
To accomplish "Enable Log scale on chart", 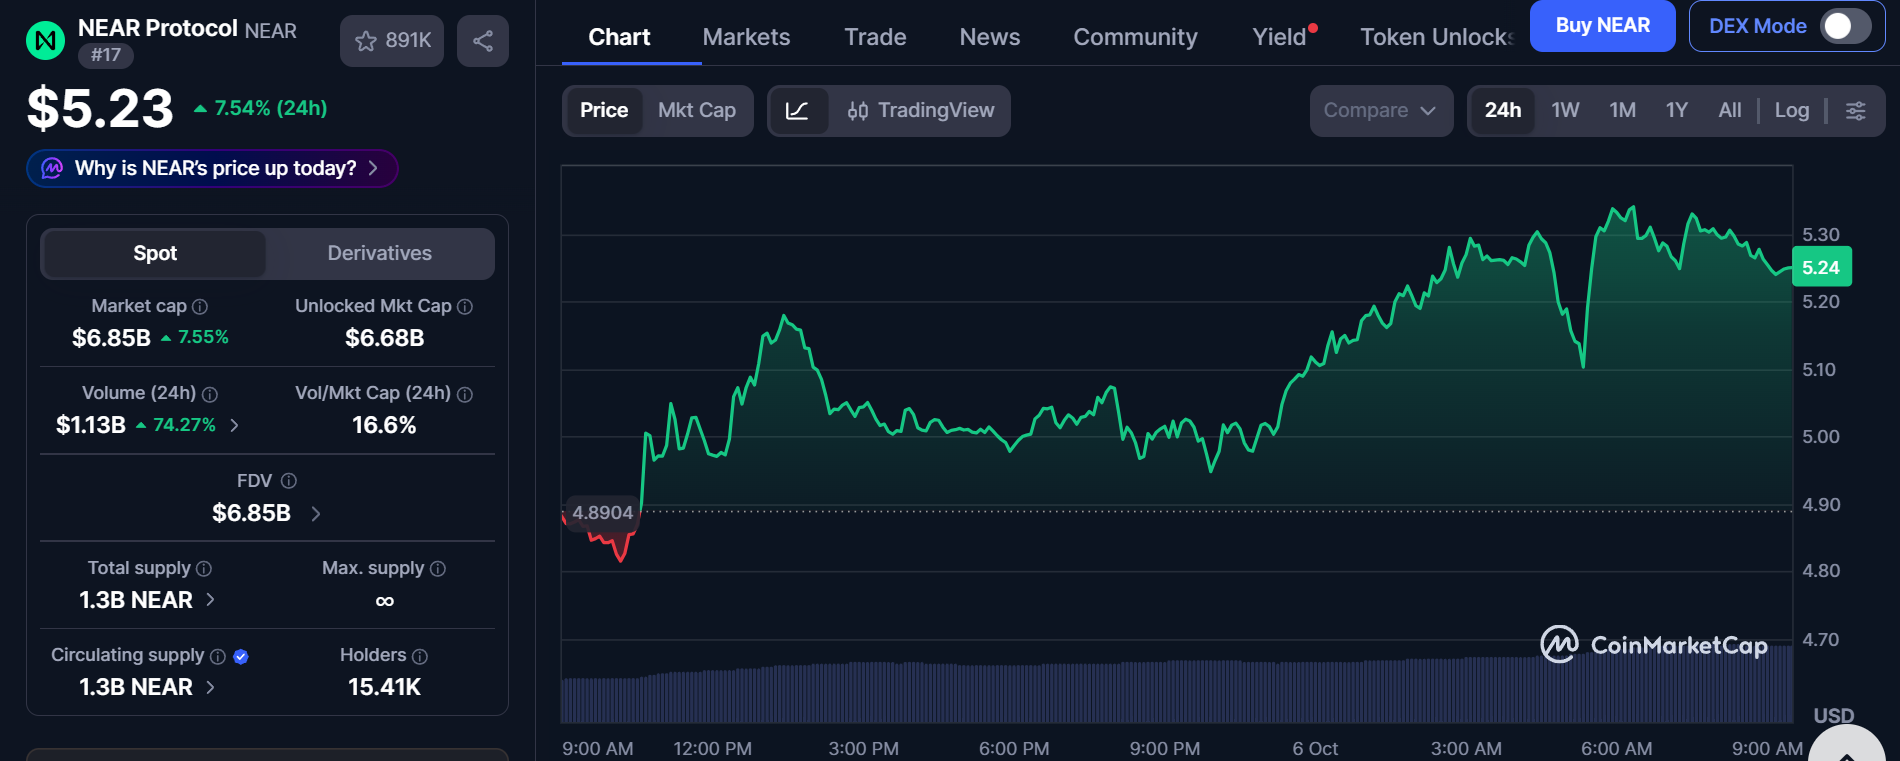I will (x=1792, y=110).
